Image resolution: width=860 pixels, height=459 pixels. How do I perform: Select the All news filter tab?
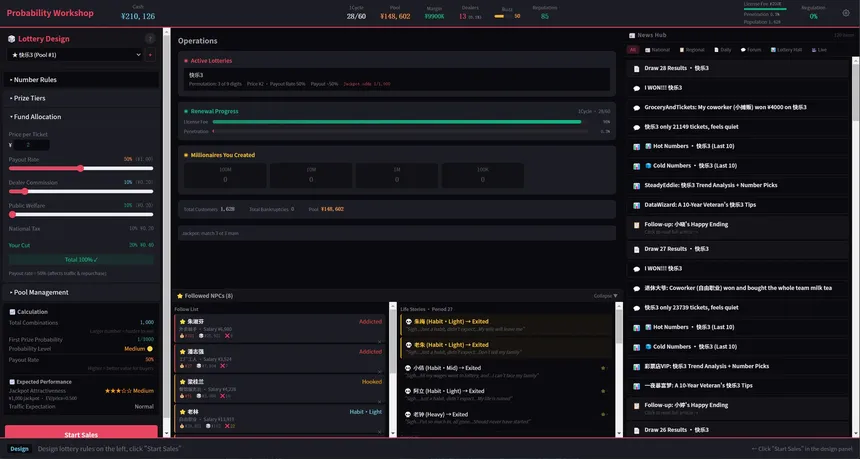click(633, 50)
